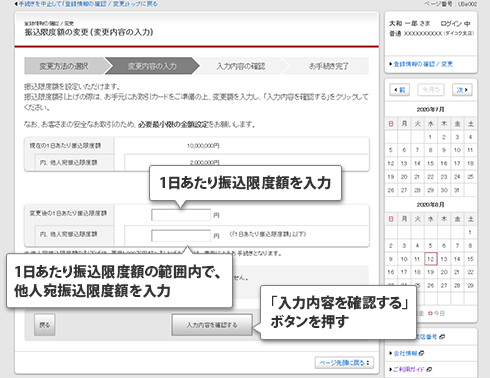The image size is (490, 378).
Task: Click the current limit value 10,000,000円
Action: click(x=203, y=146)
